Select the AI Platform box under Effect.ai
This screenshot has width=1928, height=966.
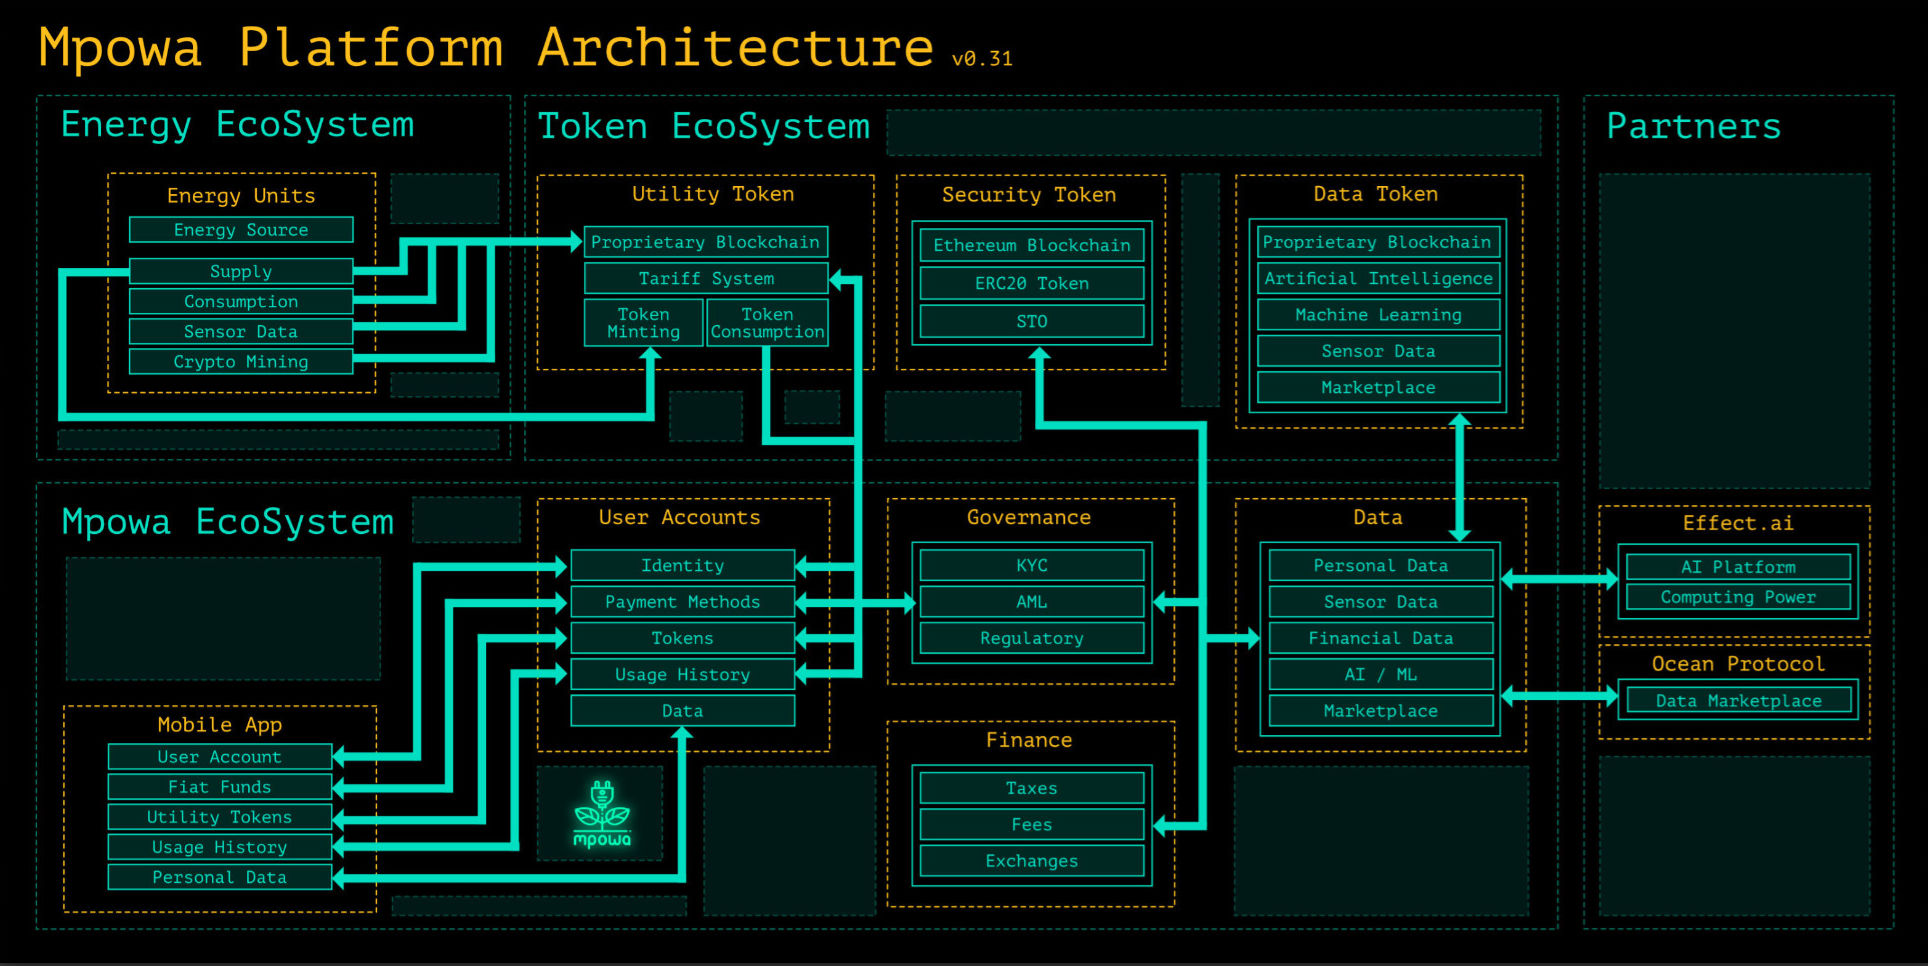point(1738,567)
